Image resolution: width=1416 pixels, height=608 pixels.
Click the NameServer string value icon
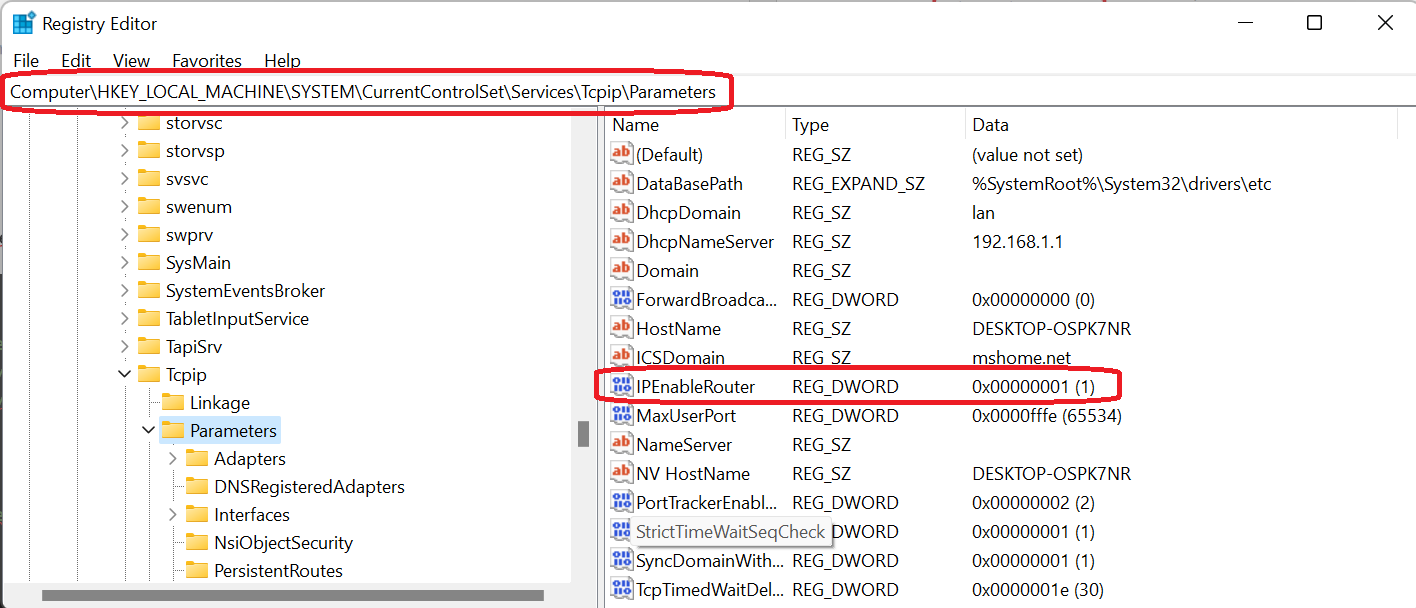pyautogui.click(x=622, y=445)
